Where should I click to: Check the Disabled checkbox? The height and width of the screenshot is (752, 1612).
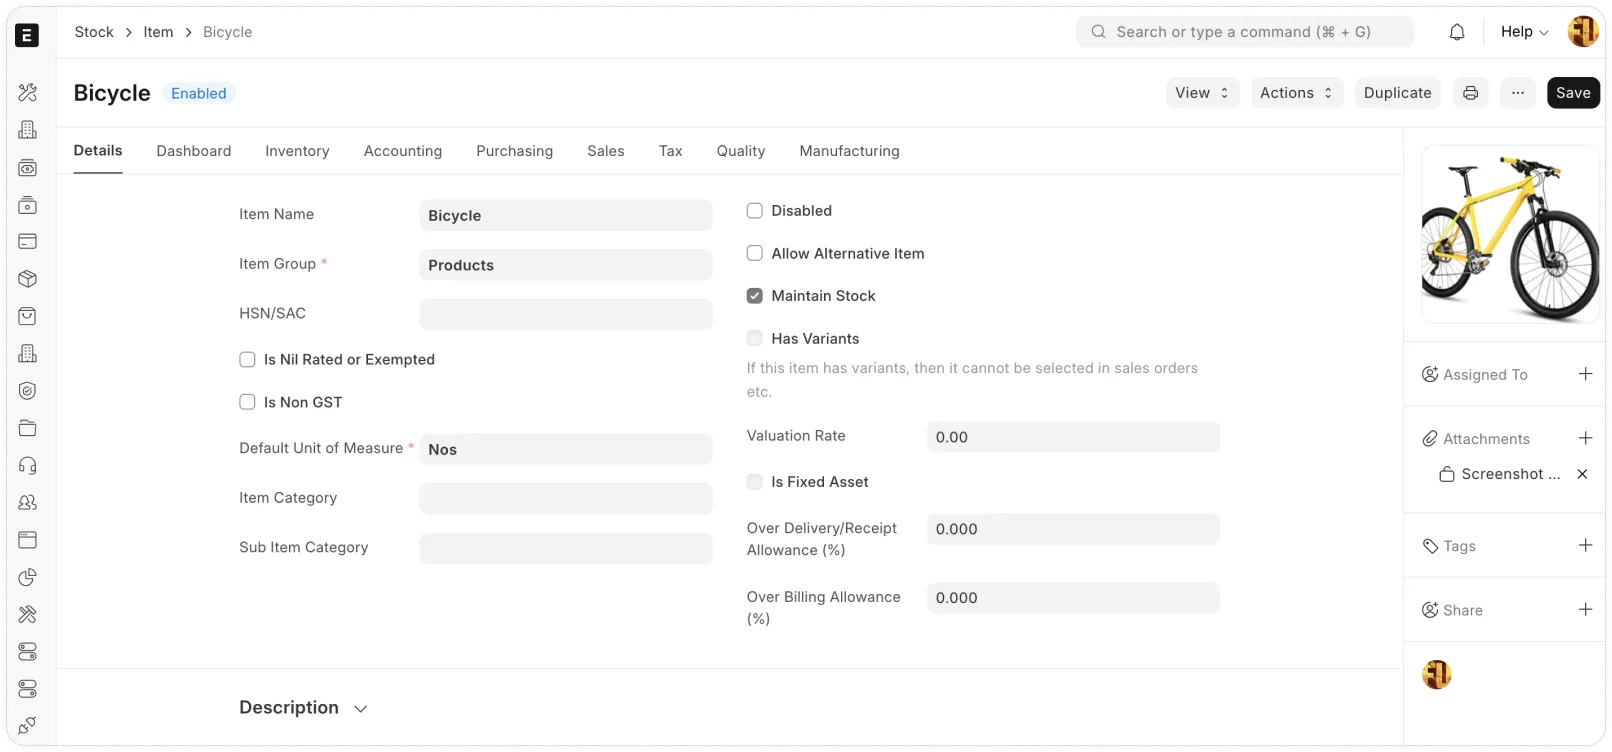pyautogui.click(x=755, y=211)
